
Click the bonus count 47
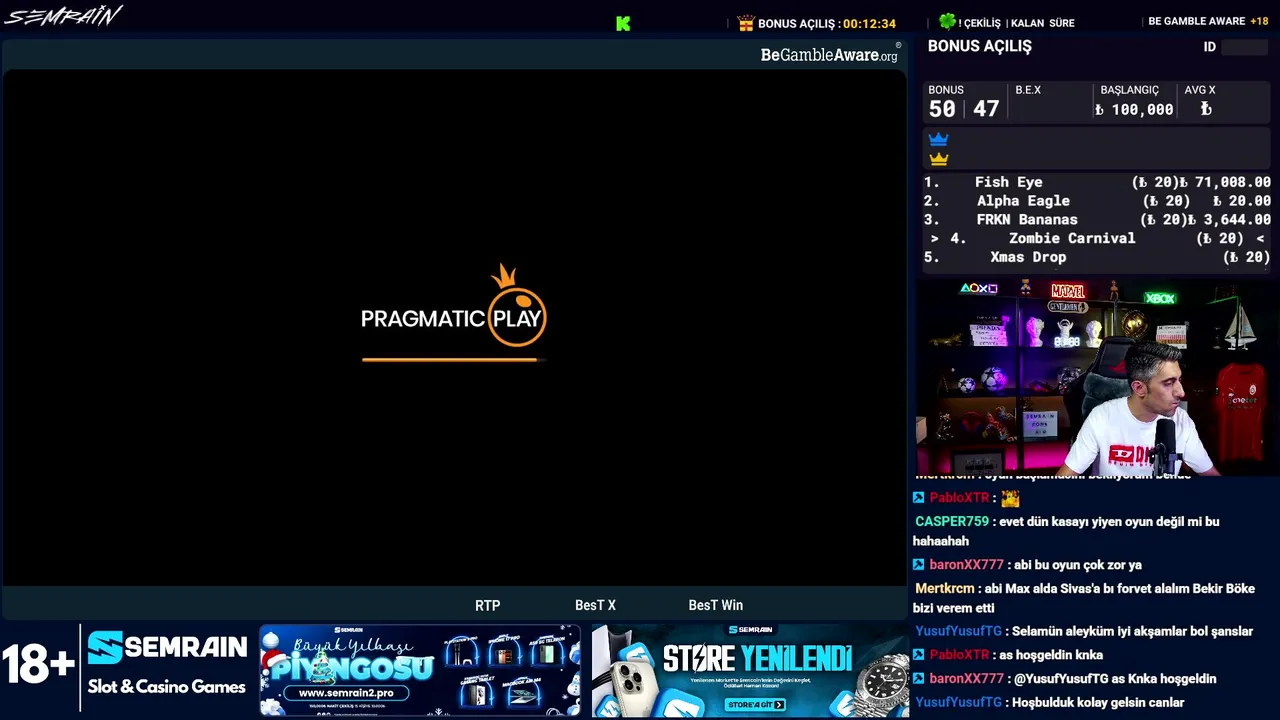pos(986,109)
